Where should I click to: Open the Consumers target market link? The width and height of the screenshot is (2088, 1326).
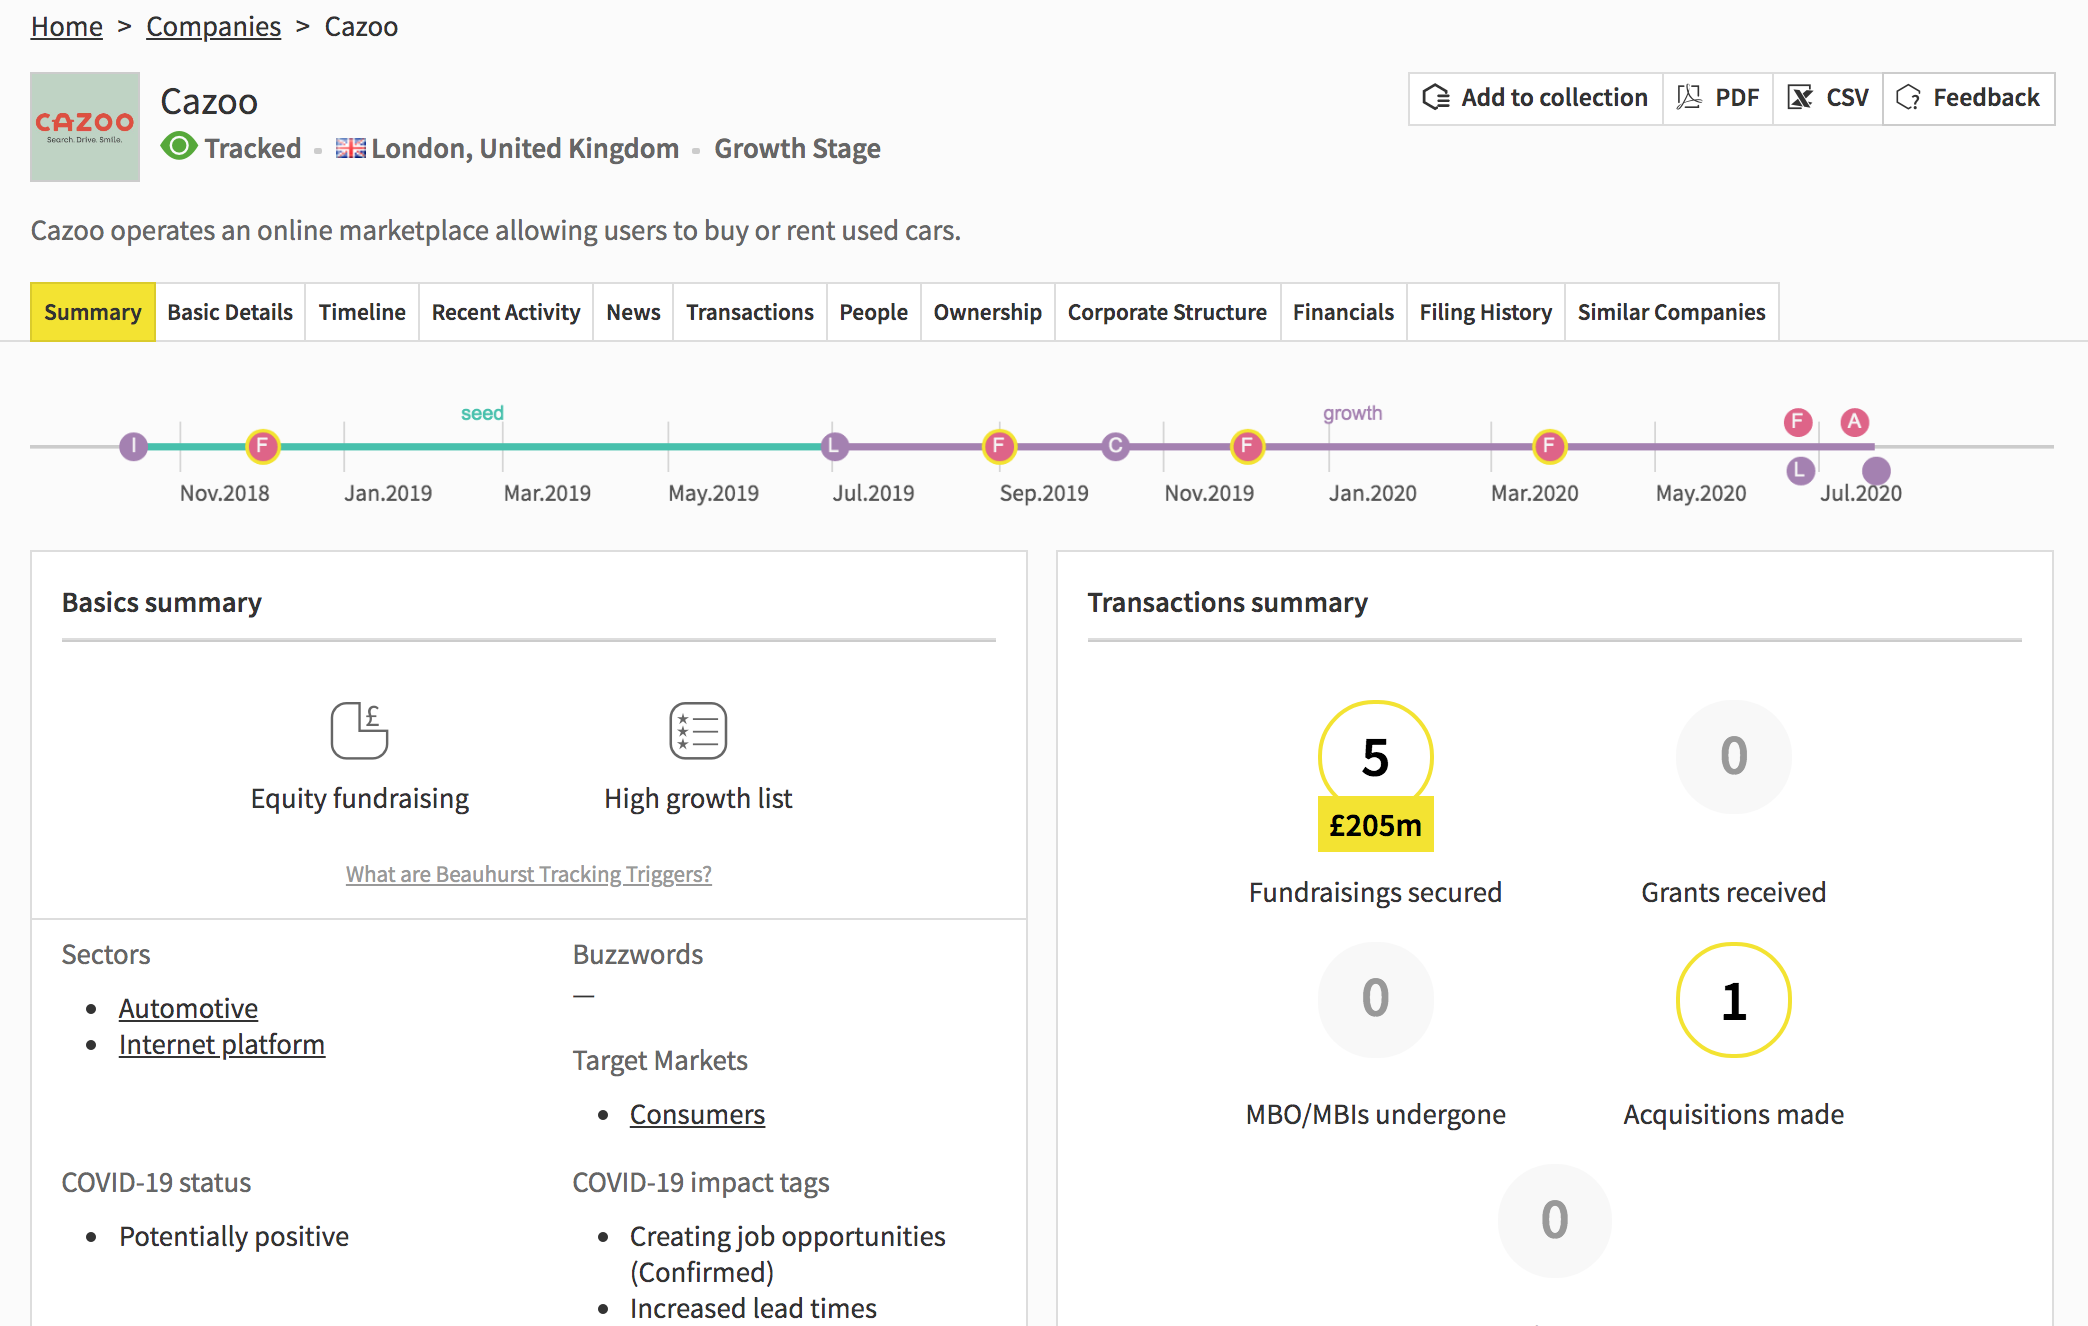click(x=697, y=1114)
